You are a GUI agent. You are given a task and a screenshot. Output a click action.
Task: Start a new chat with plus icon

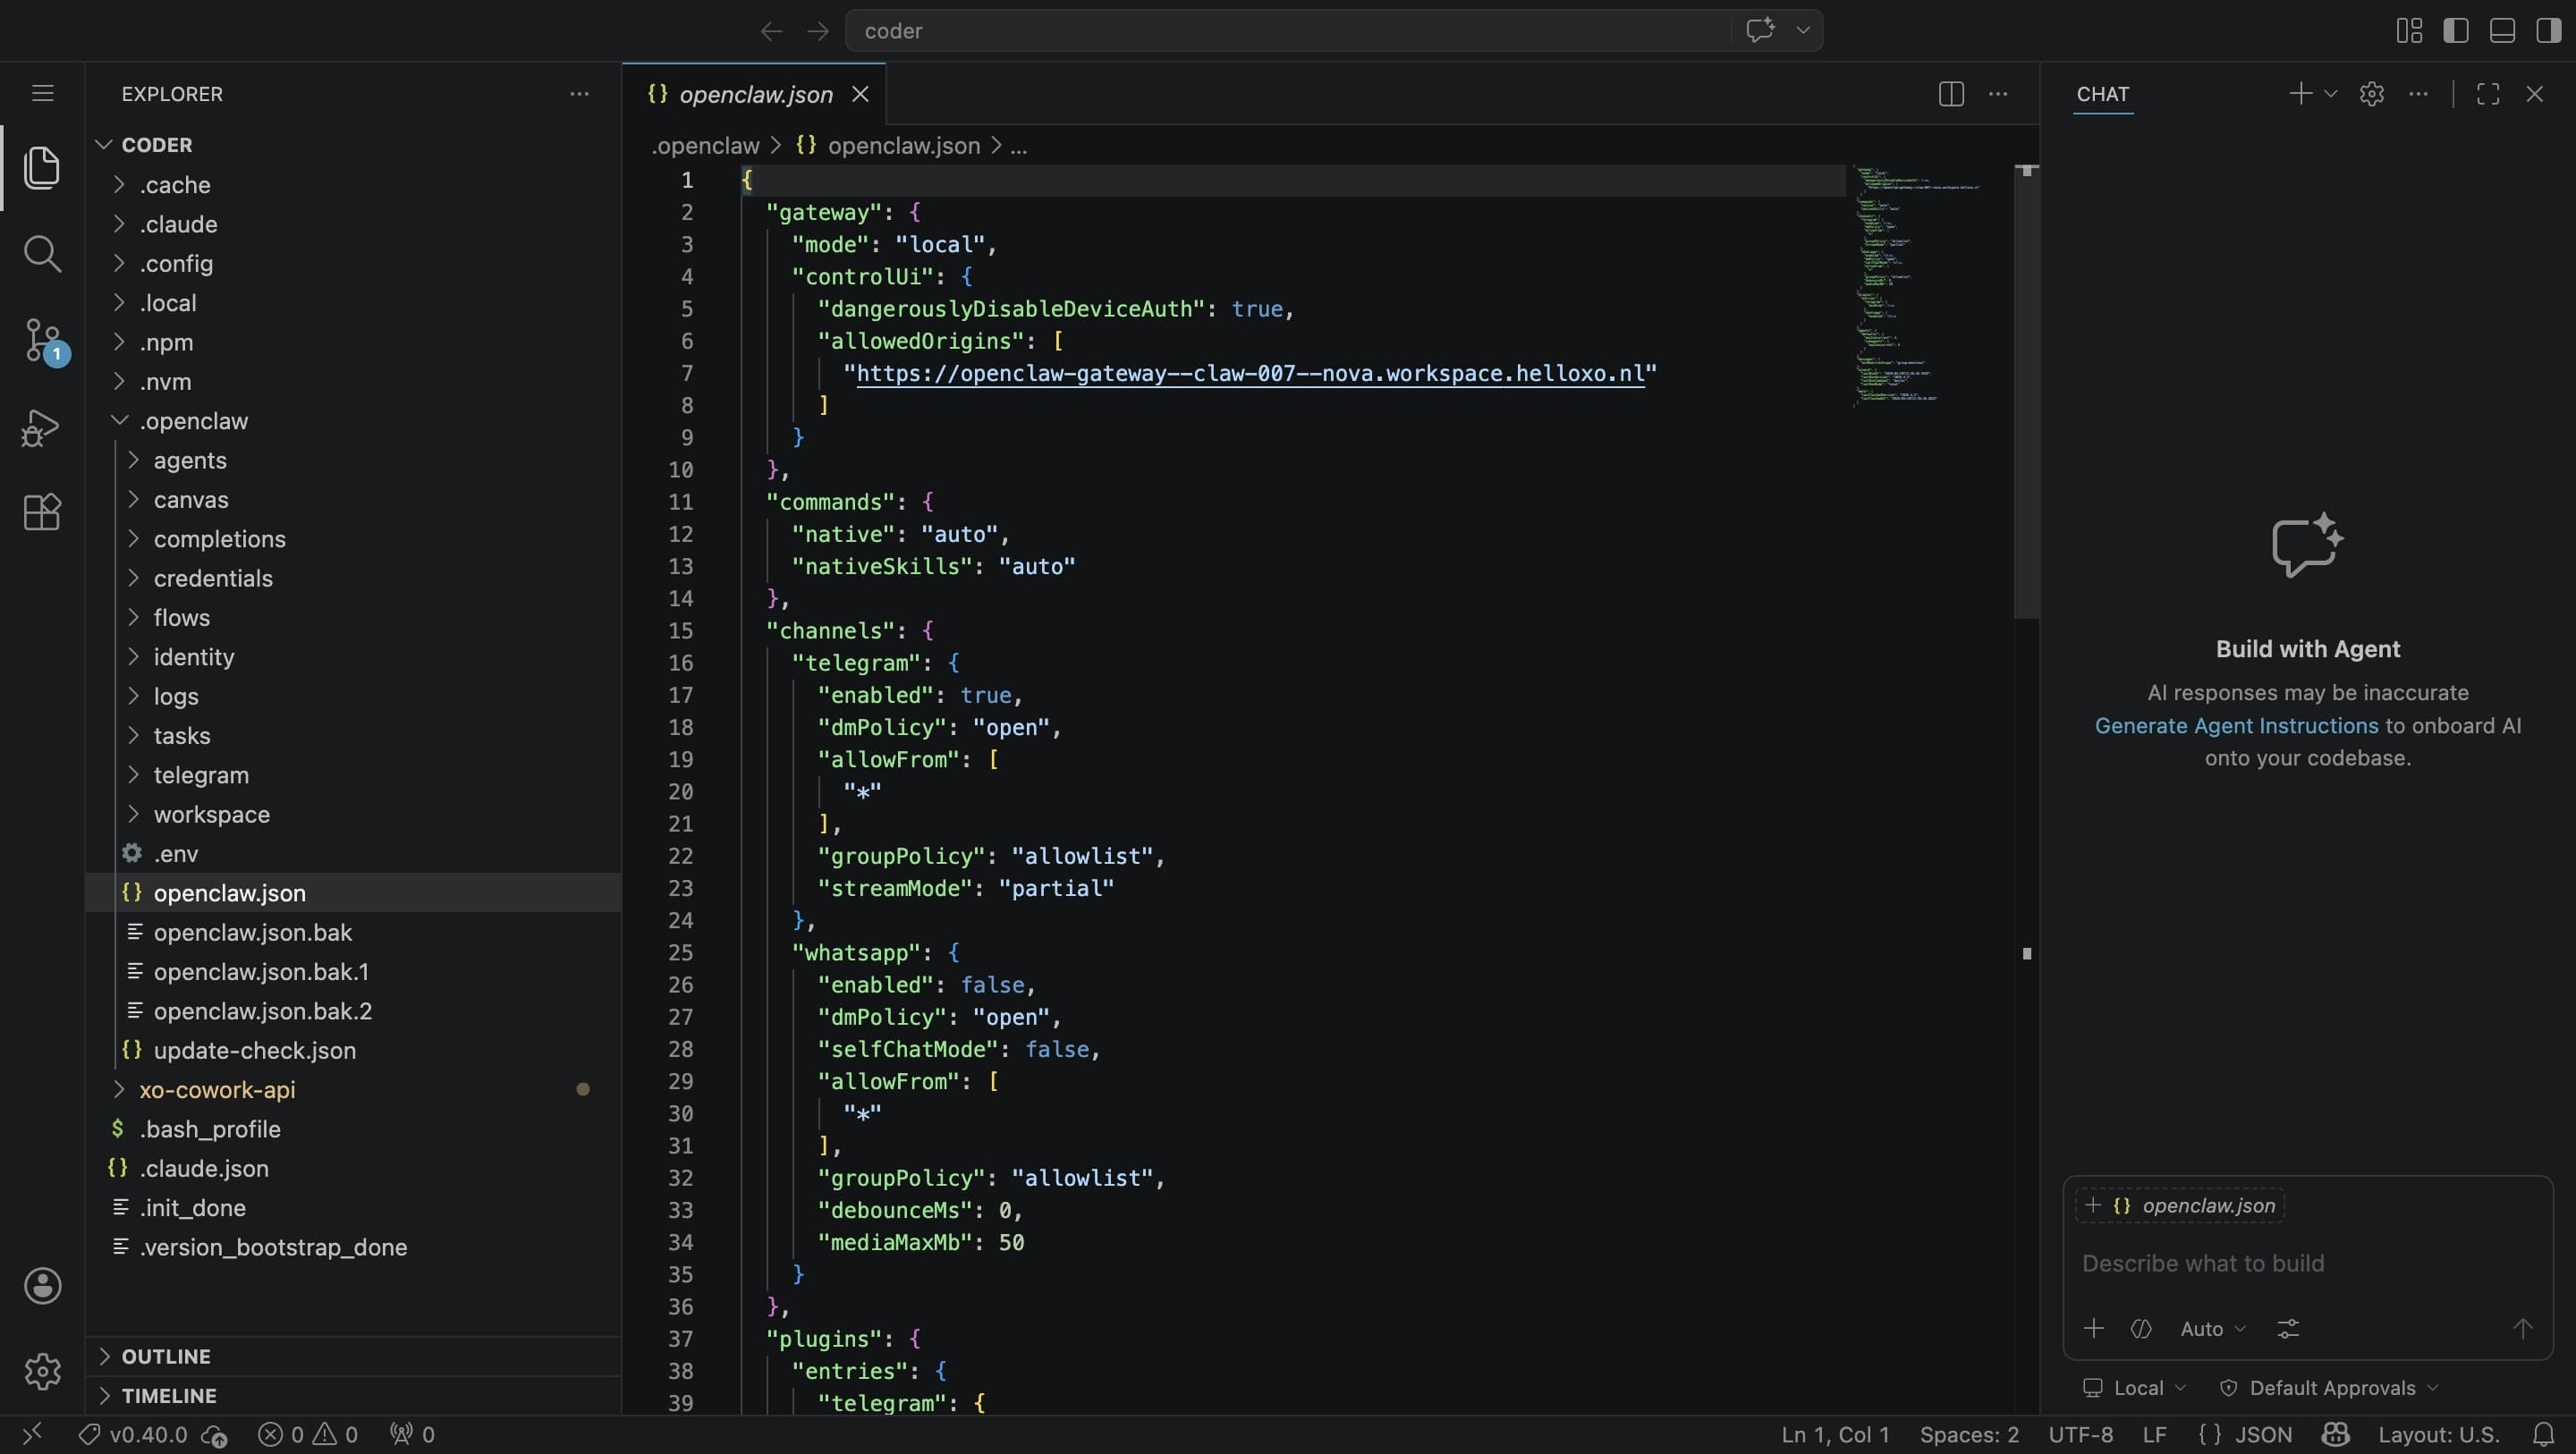coord(2300,94)
